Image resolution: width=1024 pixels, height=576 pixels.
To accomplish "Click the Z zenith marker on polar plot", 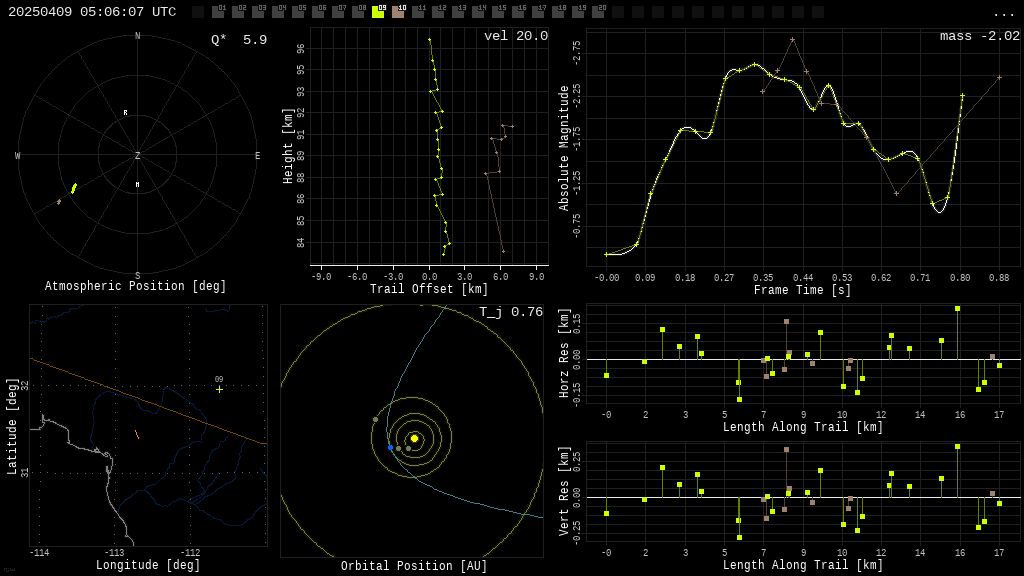I will tap(138, 155).
